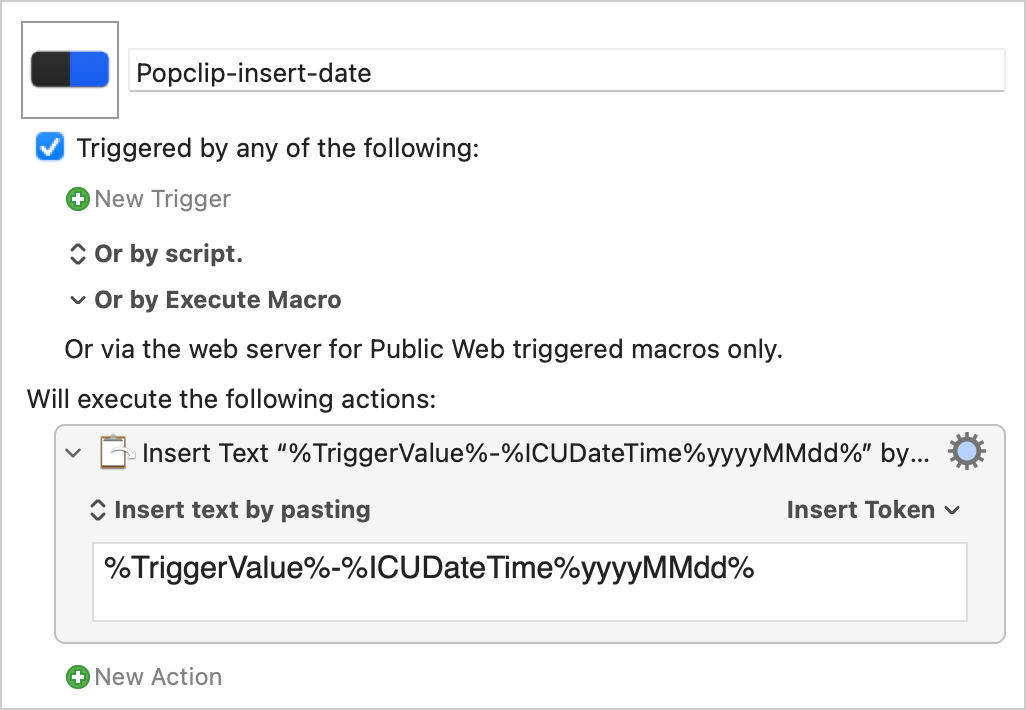Open the Insert text by pasting popup
This screenshot has width=1026, height=710.
(230, 510)
